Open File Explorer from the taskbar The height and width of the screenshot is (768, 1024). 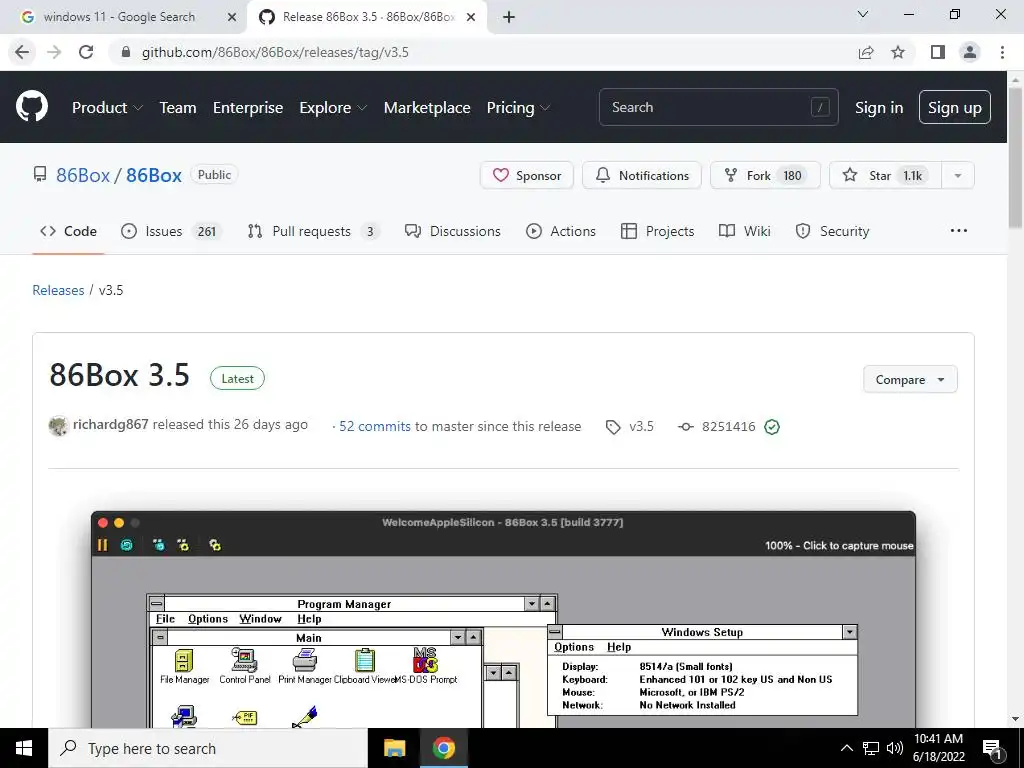394,748
